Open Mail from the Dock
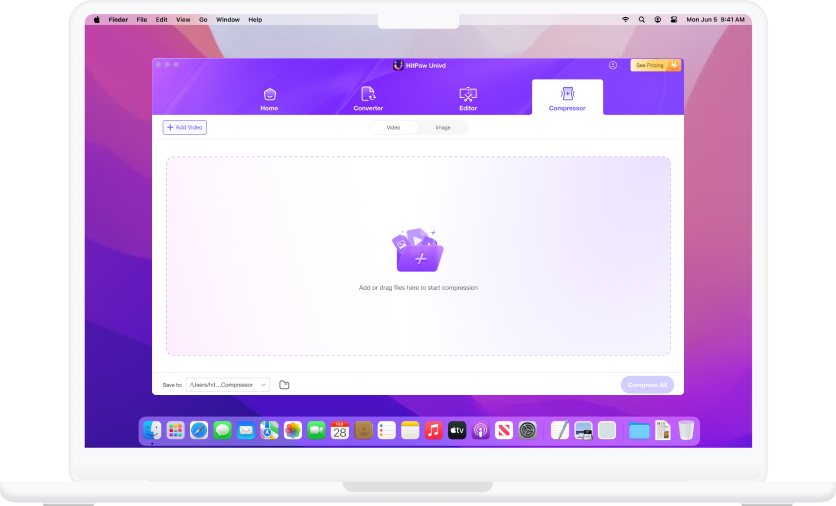 click(246, 430)
